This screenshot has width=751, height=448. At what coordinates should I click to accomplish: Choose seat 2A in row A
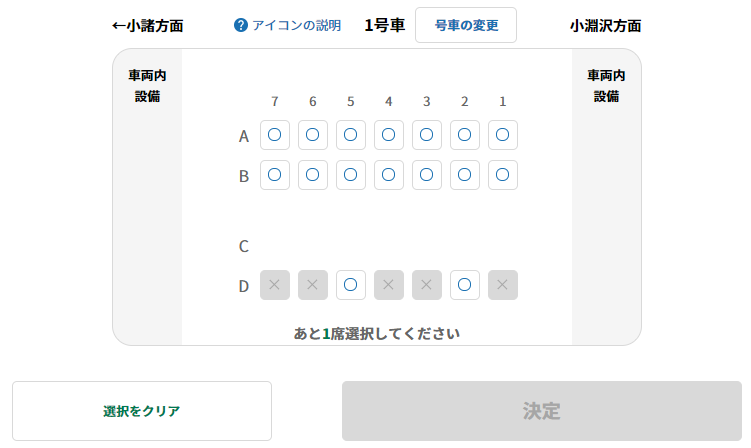pos(465,135)
